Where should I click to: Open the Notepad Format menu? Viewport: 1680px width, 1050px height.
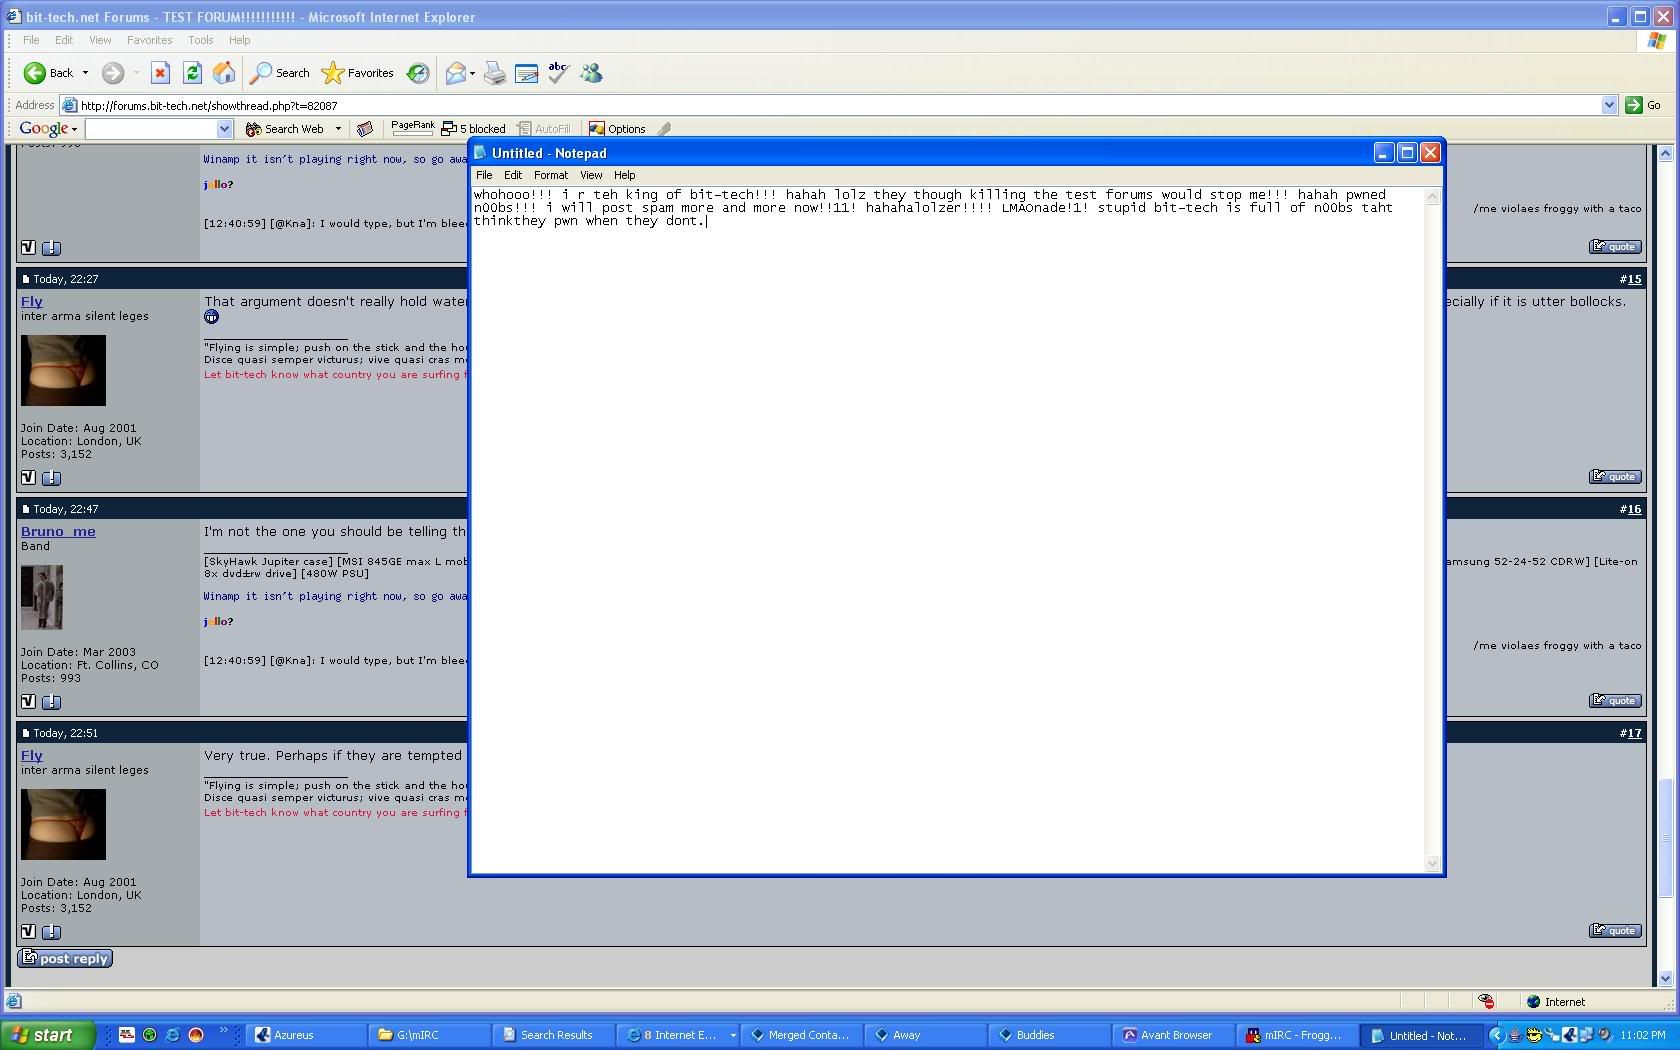[x=551, y=175]
